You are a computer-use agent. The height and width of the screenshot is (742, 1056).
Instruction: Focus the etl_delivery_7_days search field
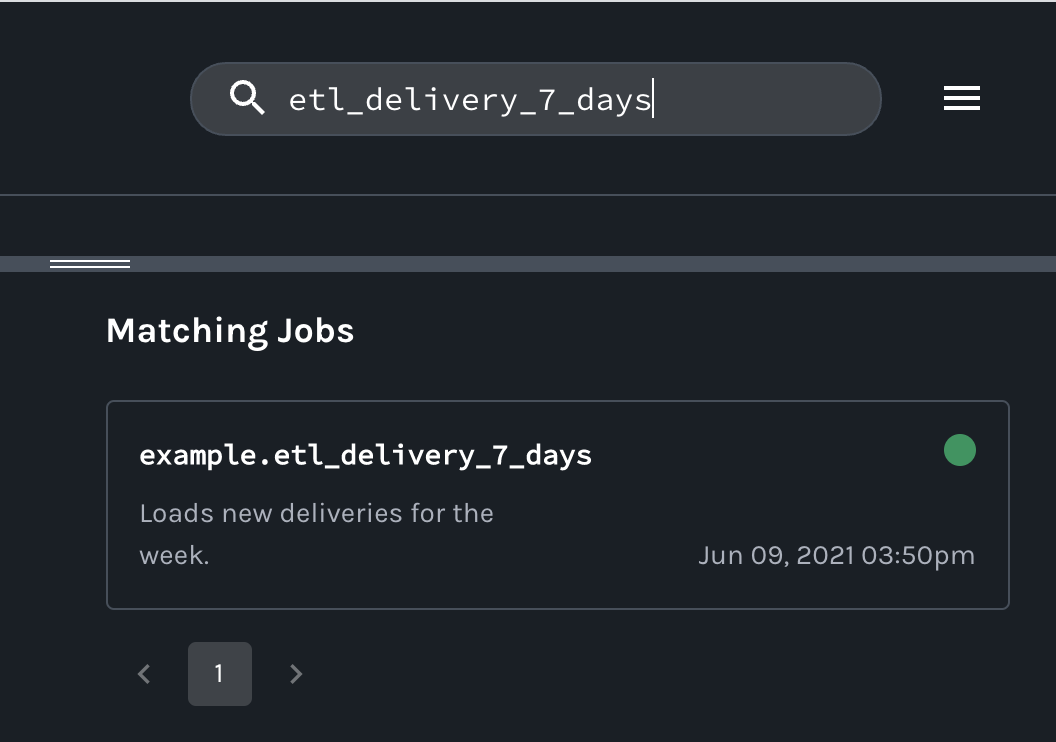[x=470, y=100]
